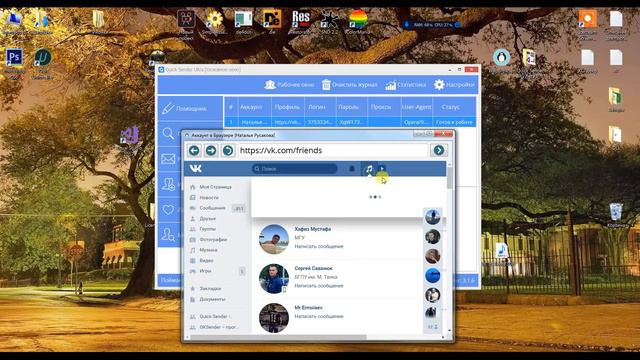Viewport: 640px width, 360px height.
Task: Click the Наталья account cell in first row
Action: (254, 122)
